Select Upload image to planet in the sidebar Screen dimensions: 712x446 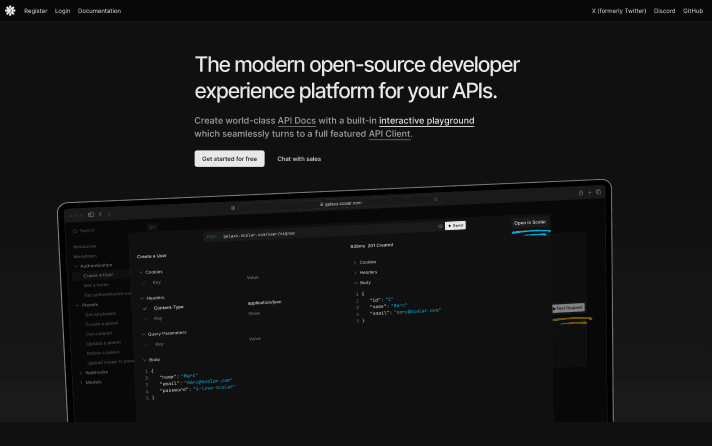coord(110,362)
